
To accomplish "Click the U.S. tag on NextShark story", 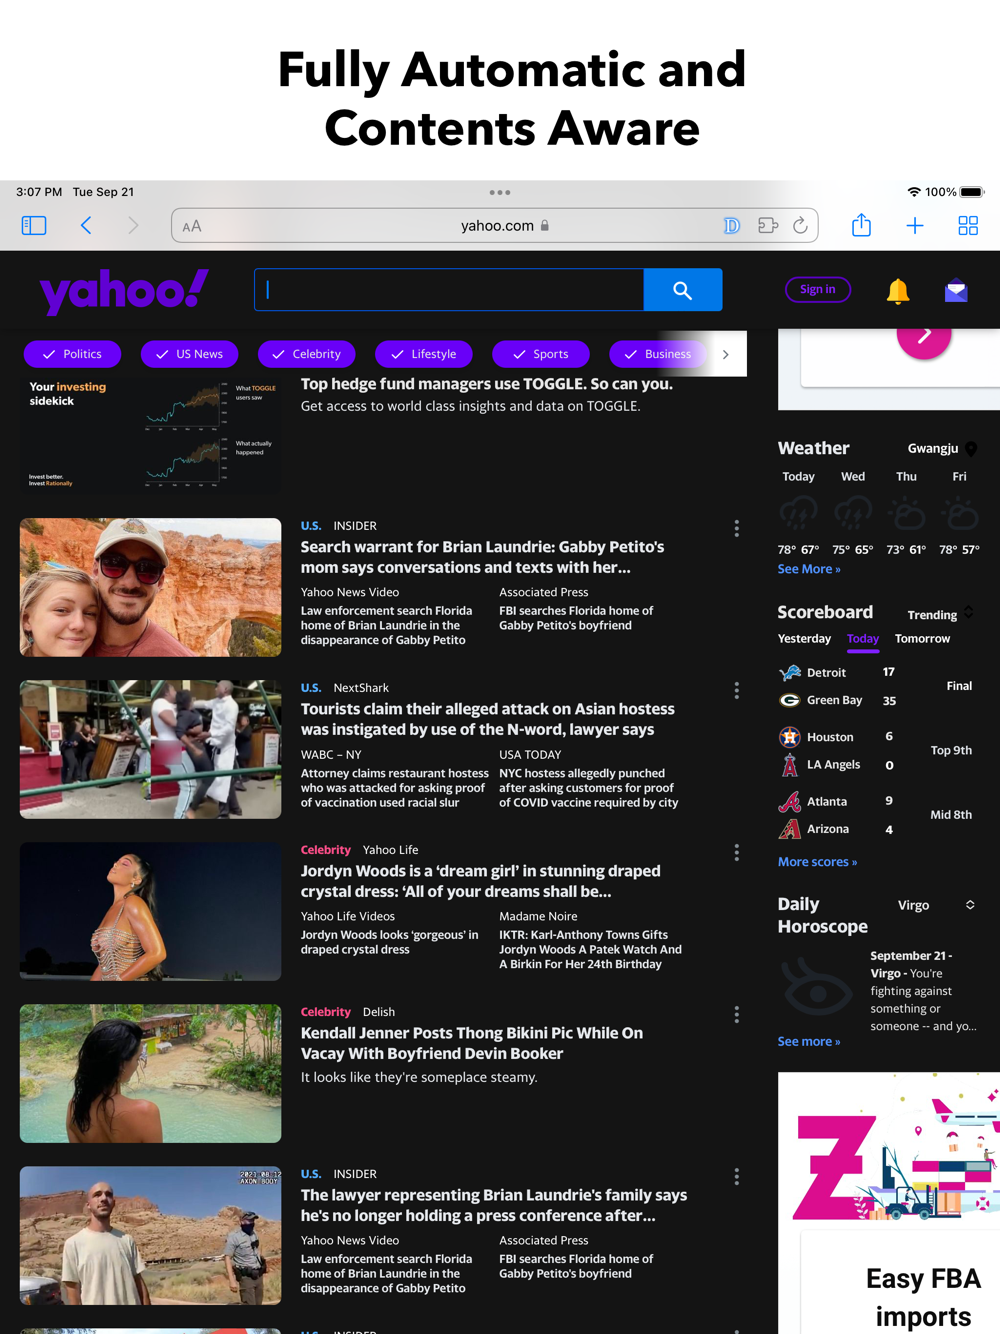I will tap(311, 688).
